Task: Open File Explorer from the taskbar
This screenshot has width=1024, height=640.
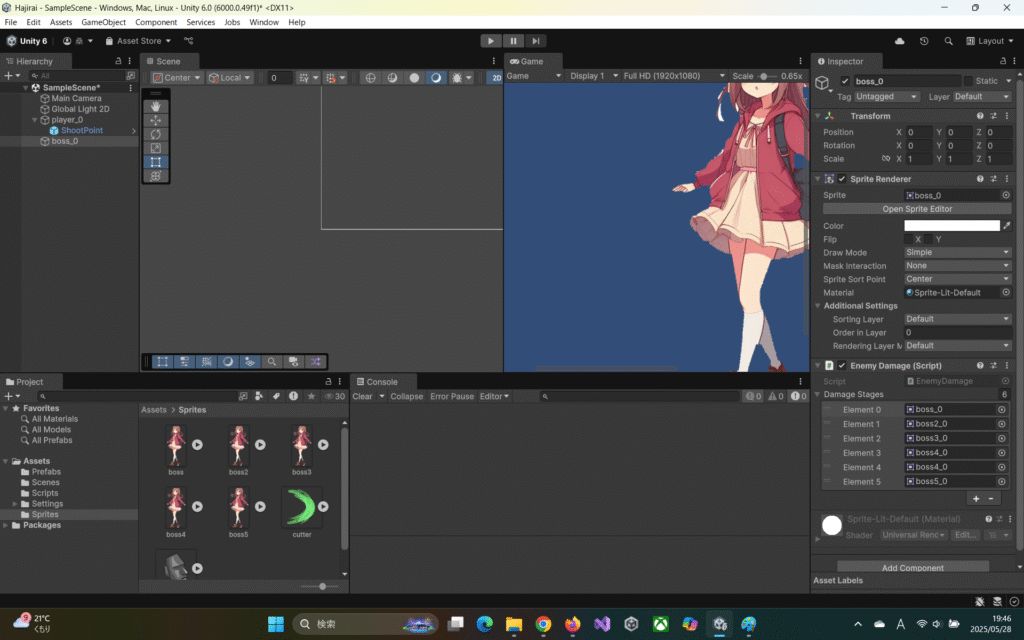Action: (x=514, y=624)
